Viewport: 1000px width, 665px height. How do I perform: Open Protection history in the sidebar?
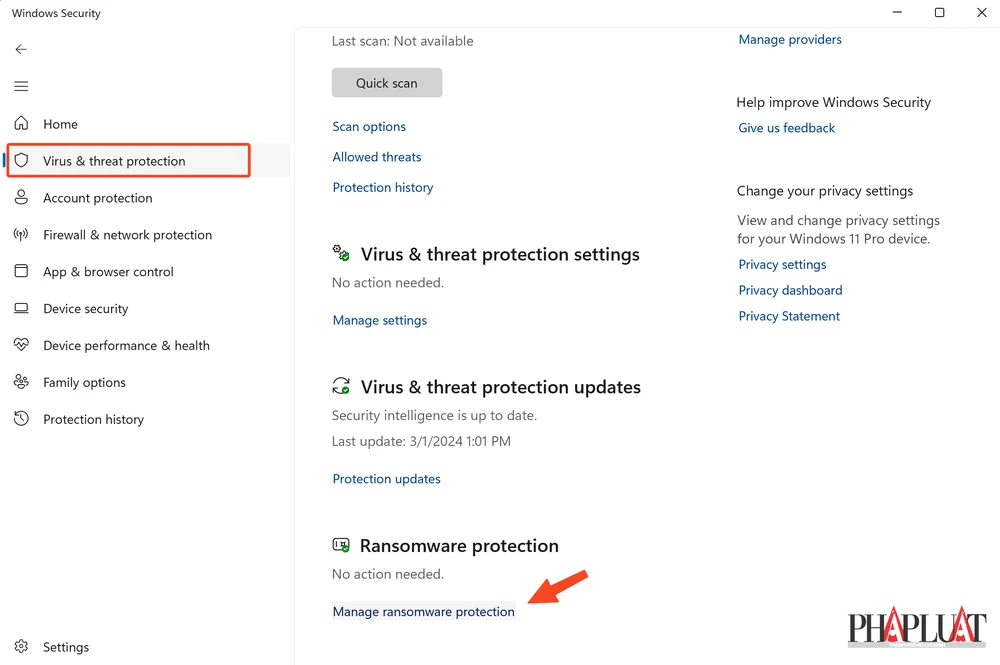(x=93, y=420)
